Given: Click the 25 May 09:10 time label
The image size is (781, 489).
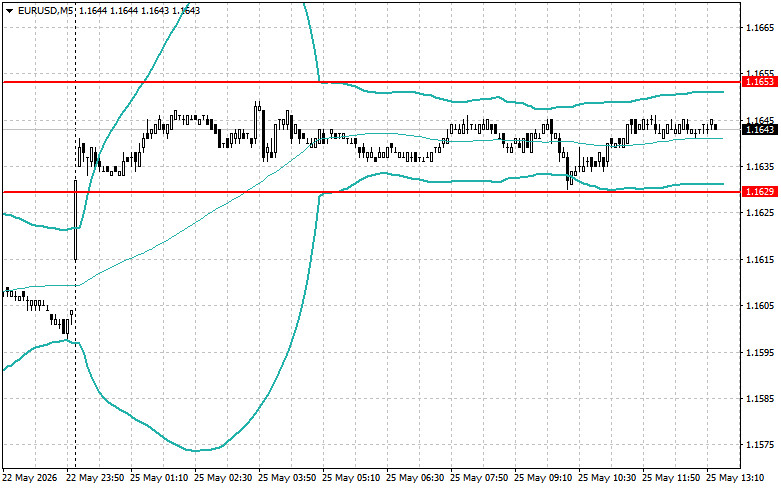Looking at the screenshot, I should tap(543, 478).
